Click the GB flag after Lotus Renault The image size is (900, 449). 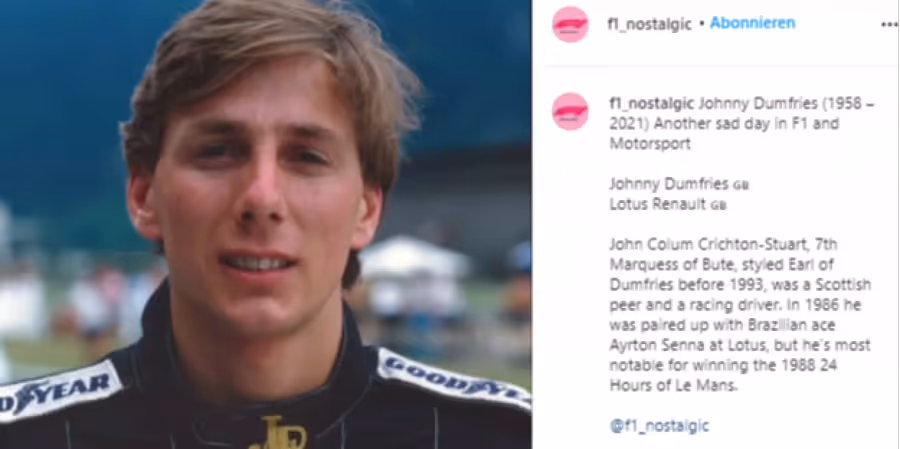point(718,206)
